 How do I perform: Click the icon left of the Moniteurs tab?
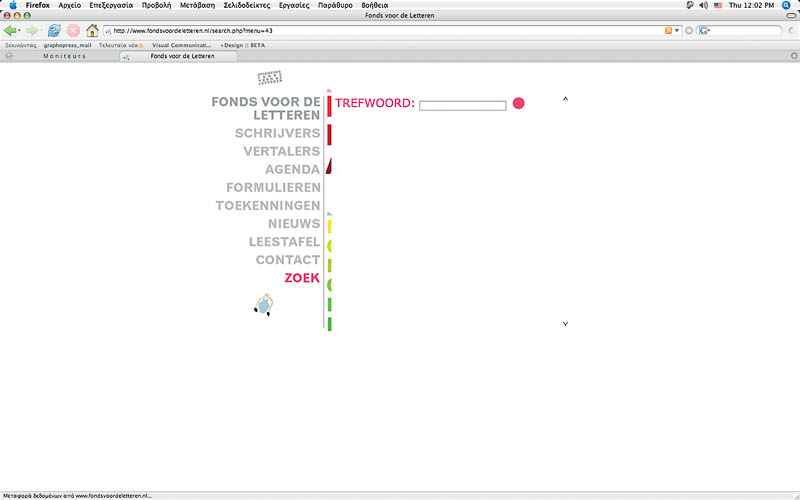click(x=9, y=56)
